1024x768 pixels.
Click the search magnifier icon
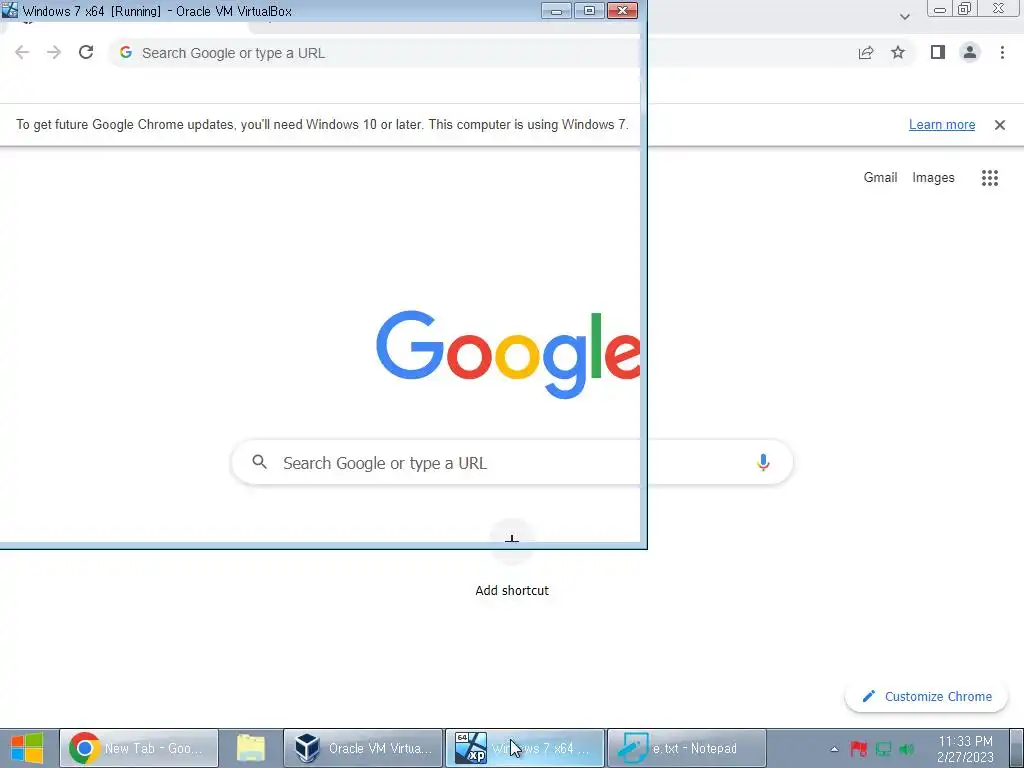tap(259, 462)
